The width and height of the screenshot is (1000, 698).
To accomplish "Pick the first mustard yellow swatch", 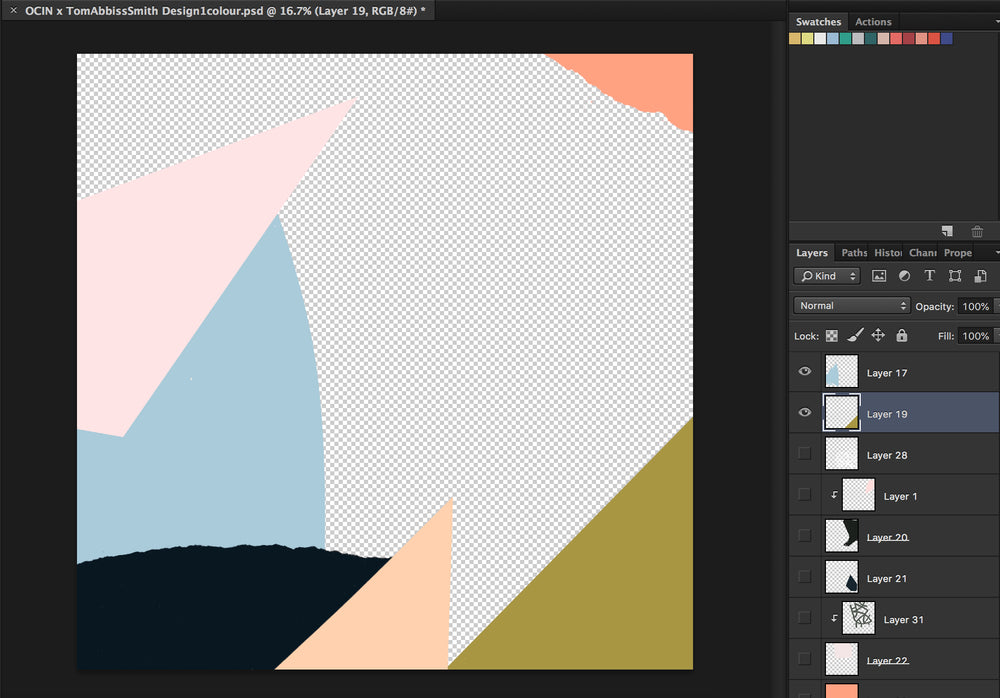I will coord(795,39).
